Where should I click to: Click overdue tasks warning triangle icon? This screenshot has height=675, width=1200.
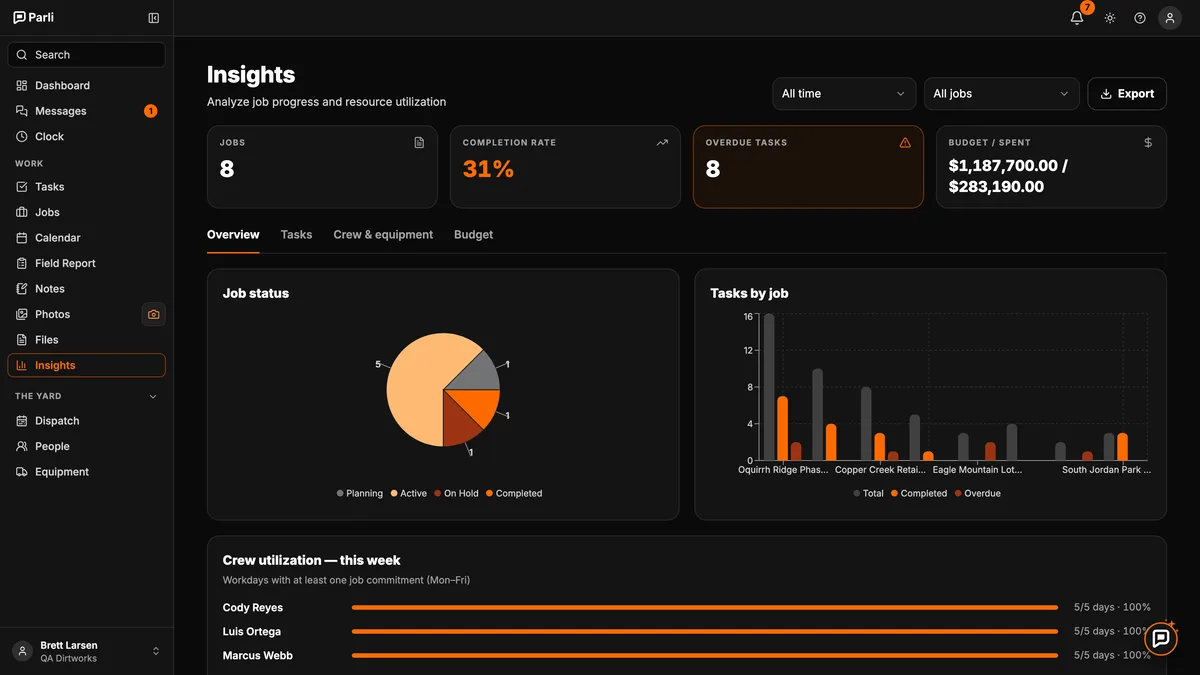(905, 143)
